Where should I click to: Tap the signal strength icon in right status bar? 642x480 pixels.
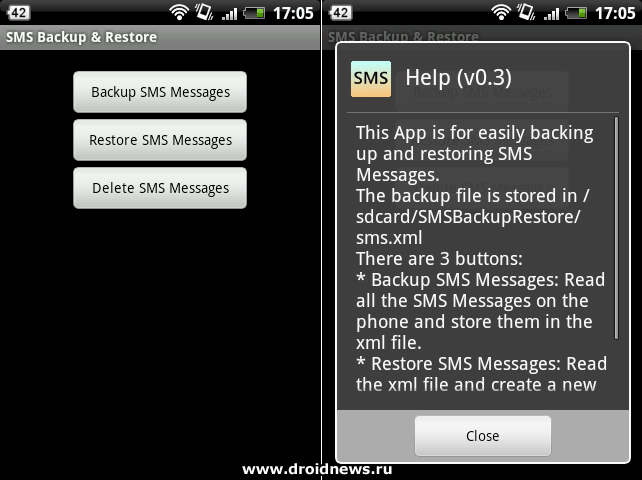[x=551, y=14]
